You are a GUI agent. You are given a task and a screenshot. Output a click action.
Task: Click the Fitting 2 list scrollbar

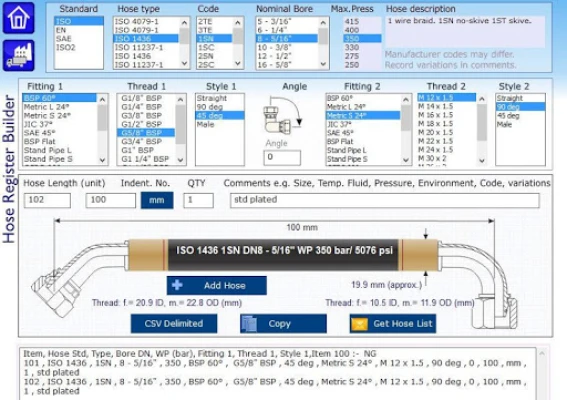[x=406, y=129]
